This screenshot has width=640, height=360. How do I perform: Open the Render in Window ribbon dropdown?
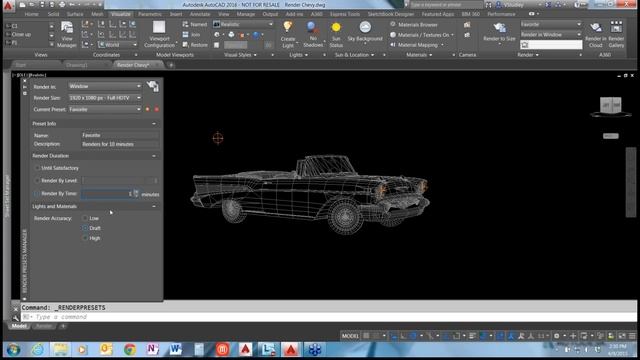pyautogui.click(x=551, y=35)
